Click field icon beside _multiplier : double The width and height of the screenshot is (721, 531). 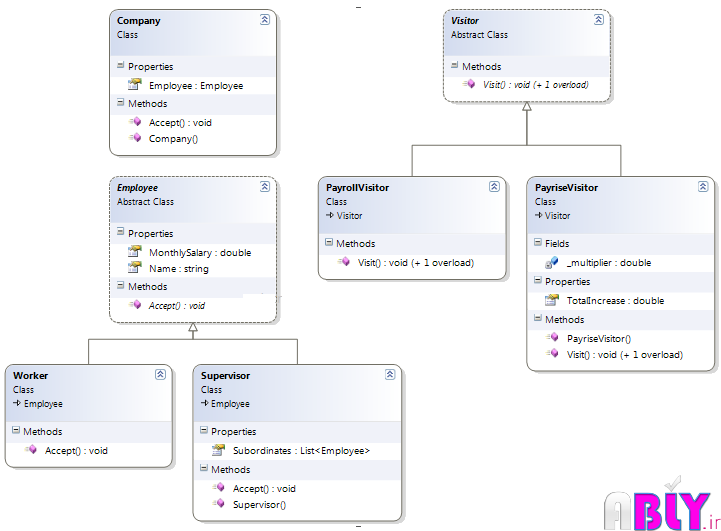click(552, 262)
